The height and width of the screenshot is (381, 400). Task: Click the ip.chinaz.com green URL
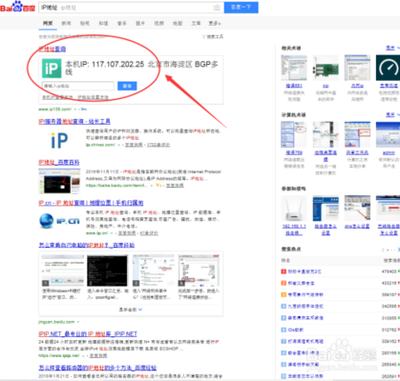pyautogui.click(x=100, y=145)
